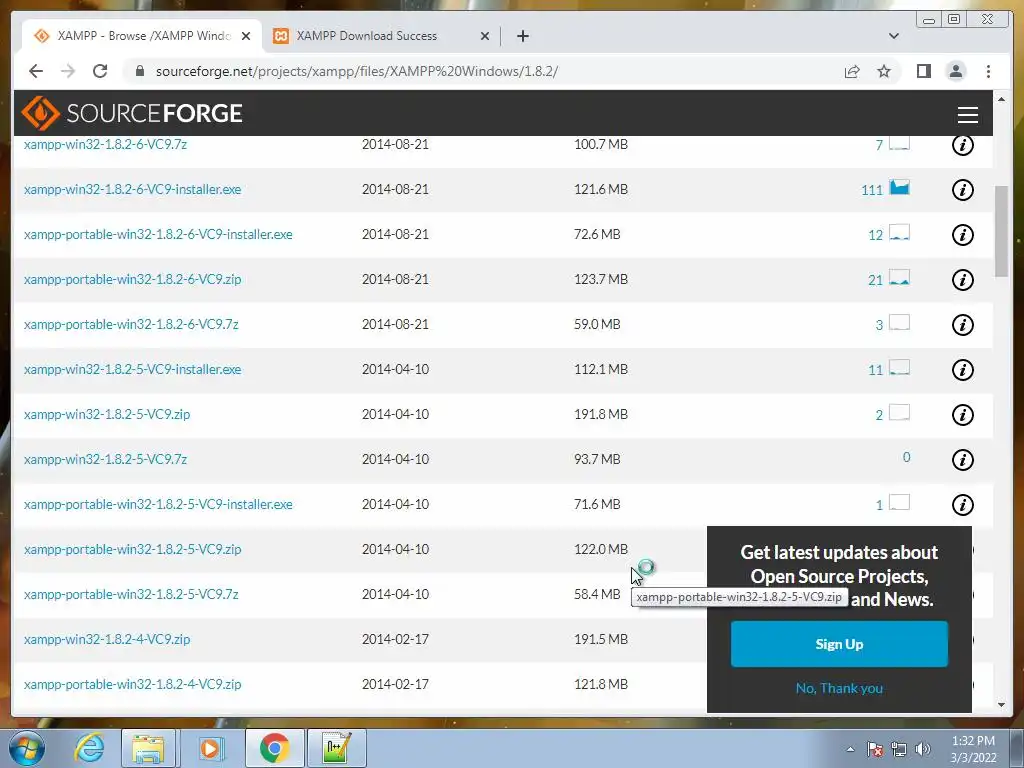1024x768 pixels.
Task: Open info for xampp-portable-win32-1.8.2-6-VC9.zip
Action: pyautogui.click(x=963, y=280)
